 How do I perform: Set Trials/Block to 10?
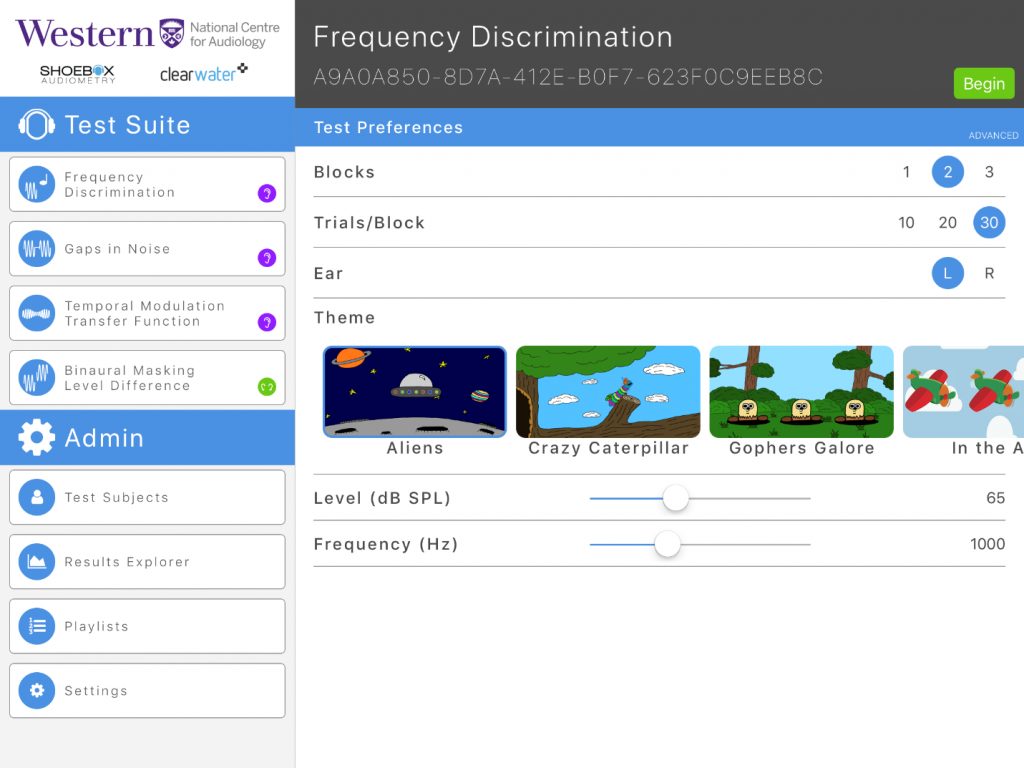click(x=906, y=223)
